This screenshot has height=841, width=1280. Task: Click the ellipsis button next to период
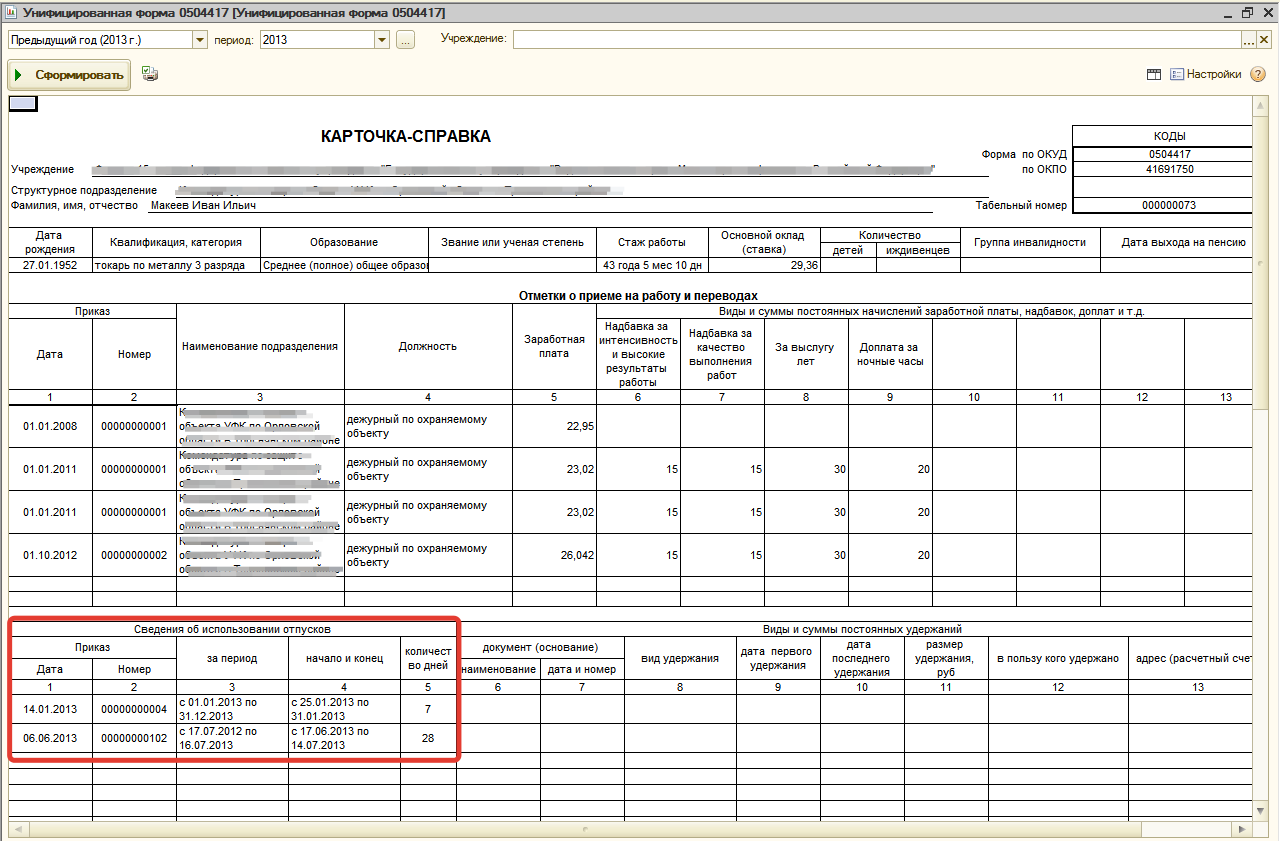tap(405, 39)
